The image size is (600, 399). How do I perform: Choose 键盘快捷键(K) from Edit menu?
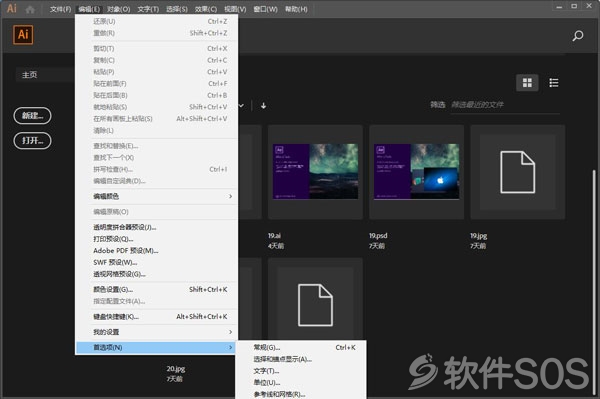pos(157,317)
